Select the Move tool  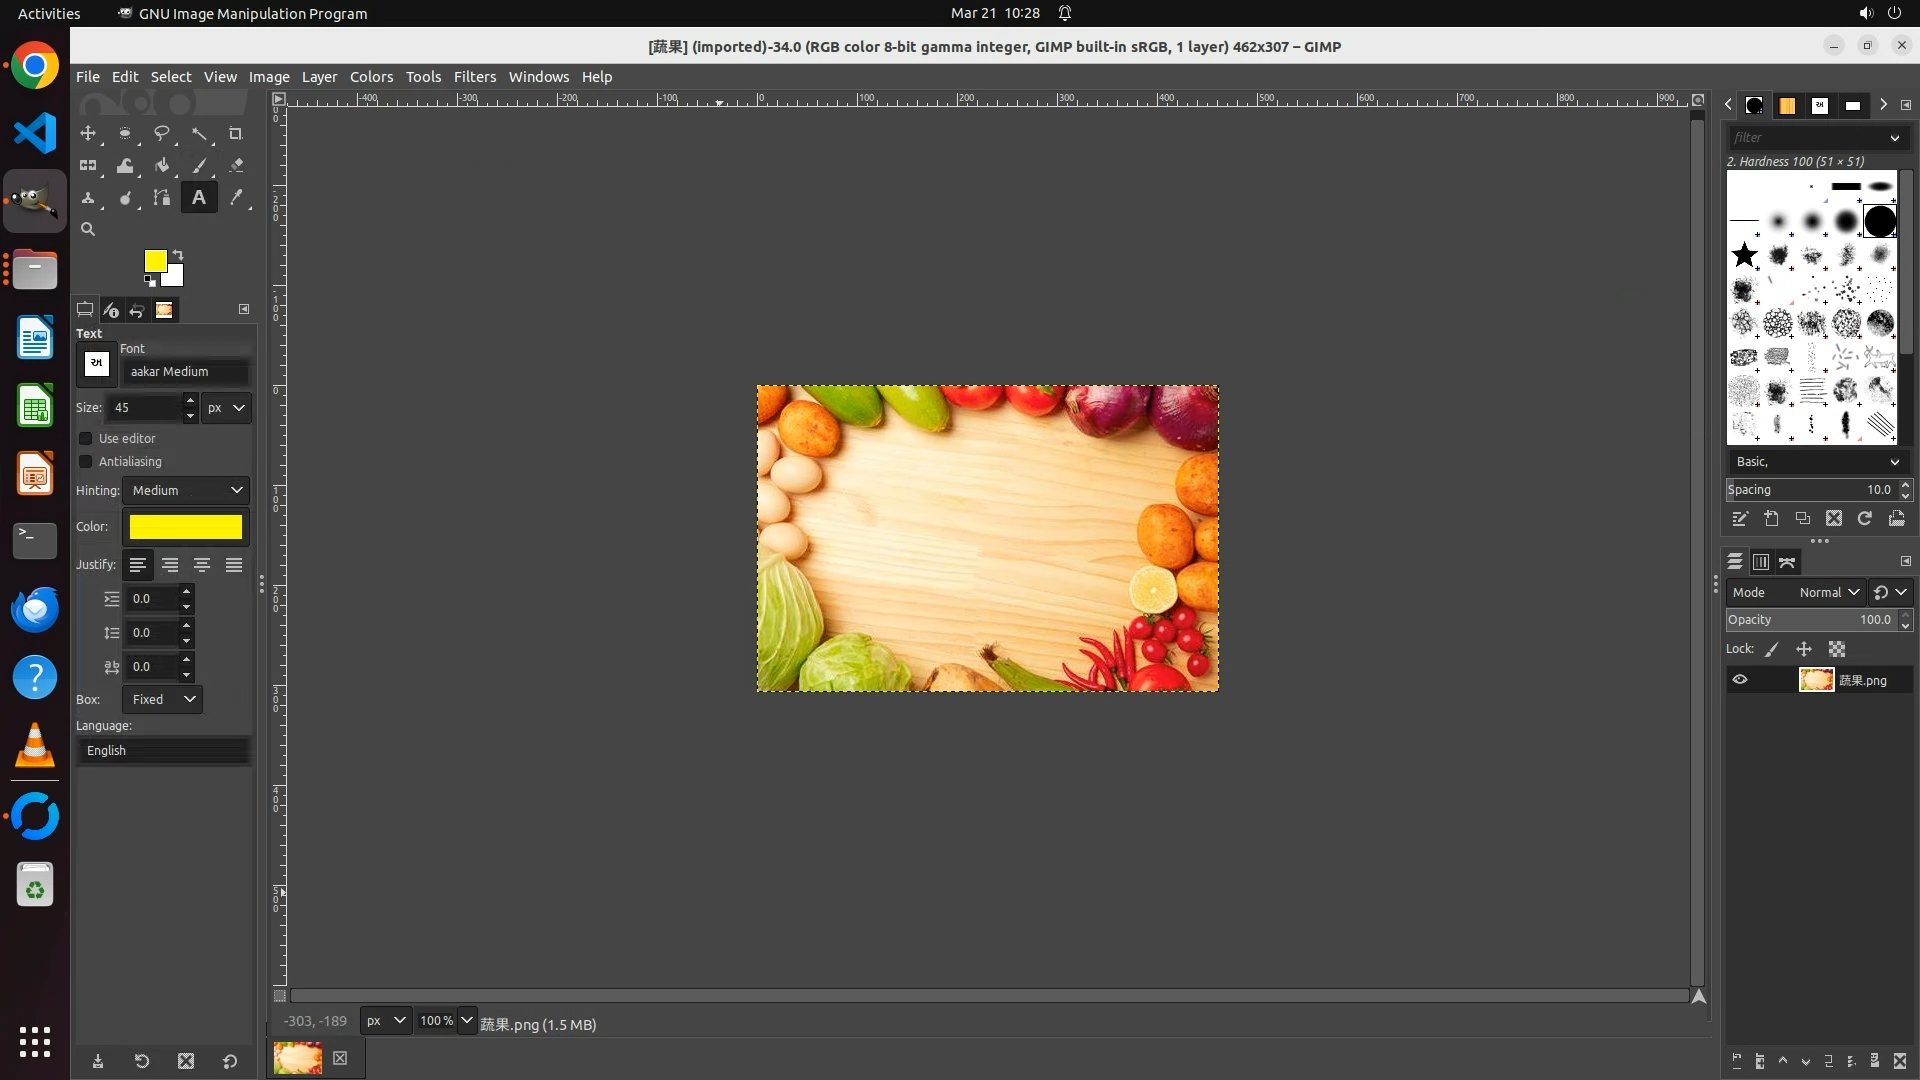(88, 133)
